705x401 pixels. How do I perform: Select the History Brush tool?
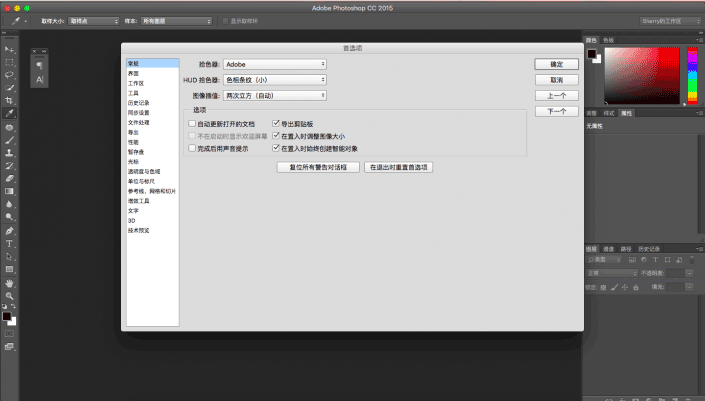point(9,165)
